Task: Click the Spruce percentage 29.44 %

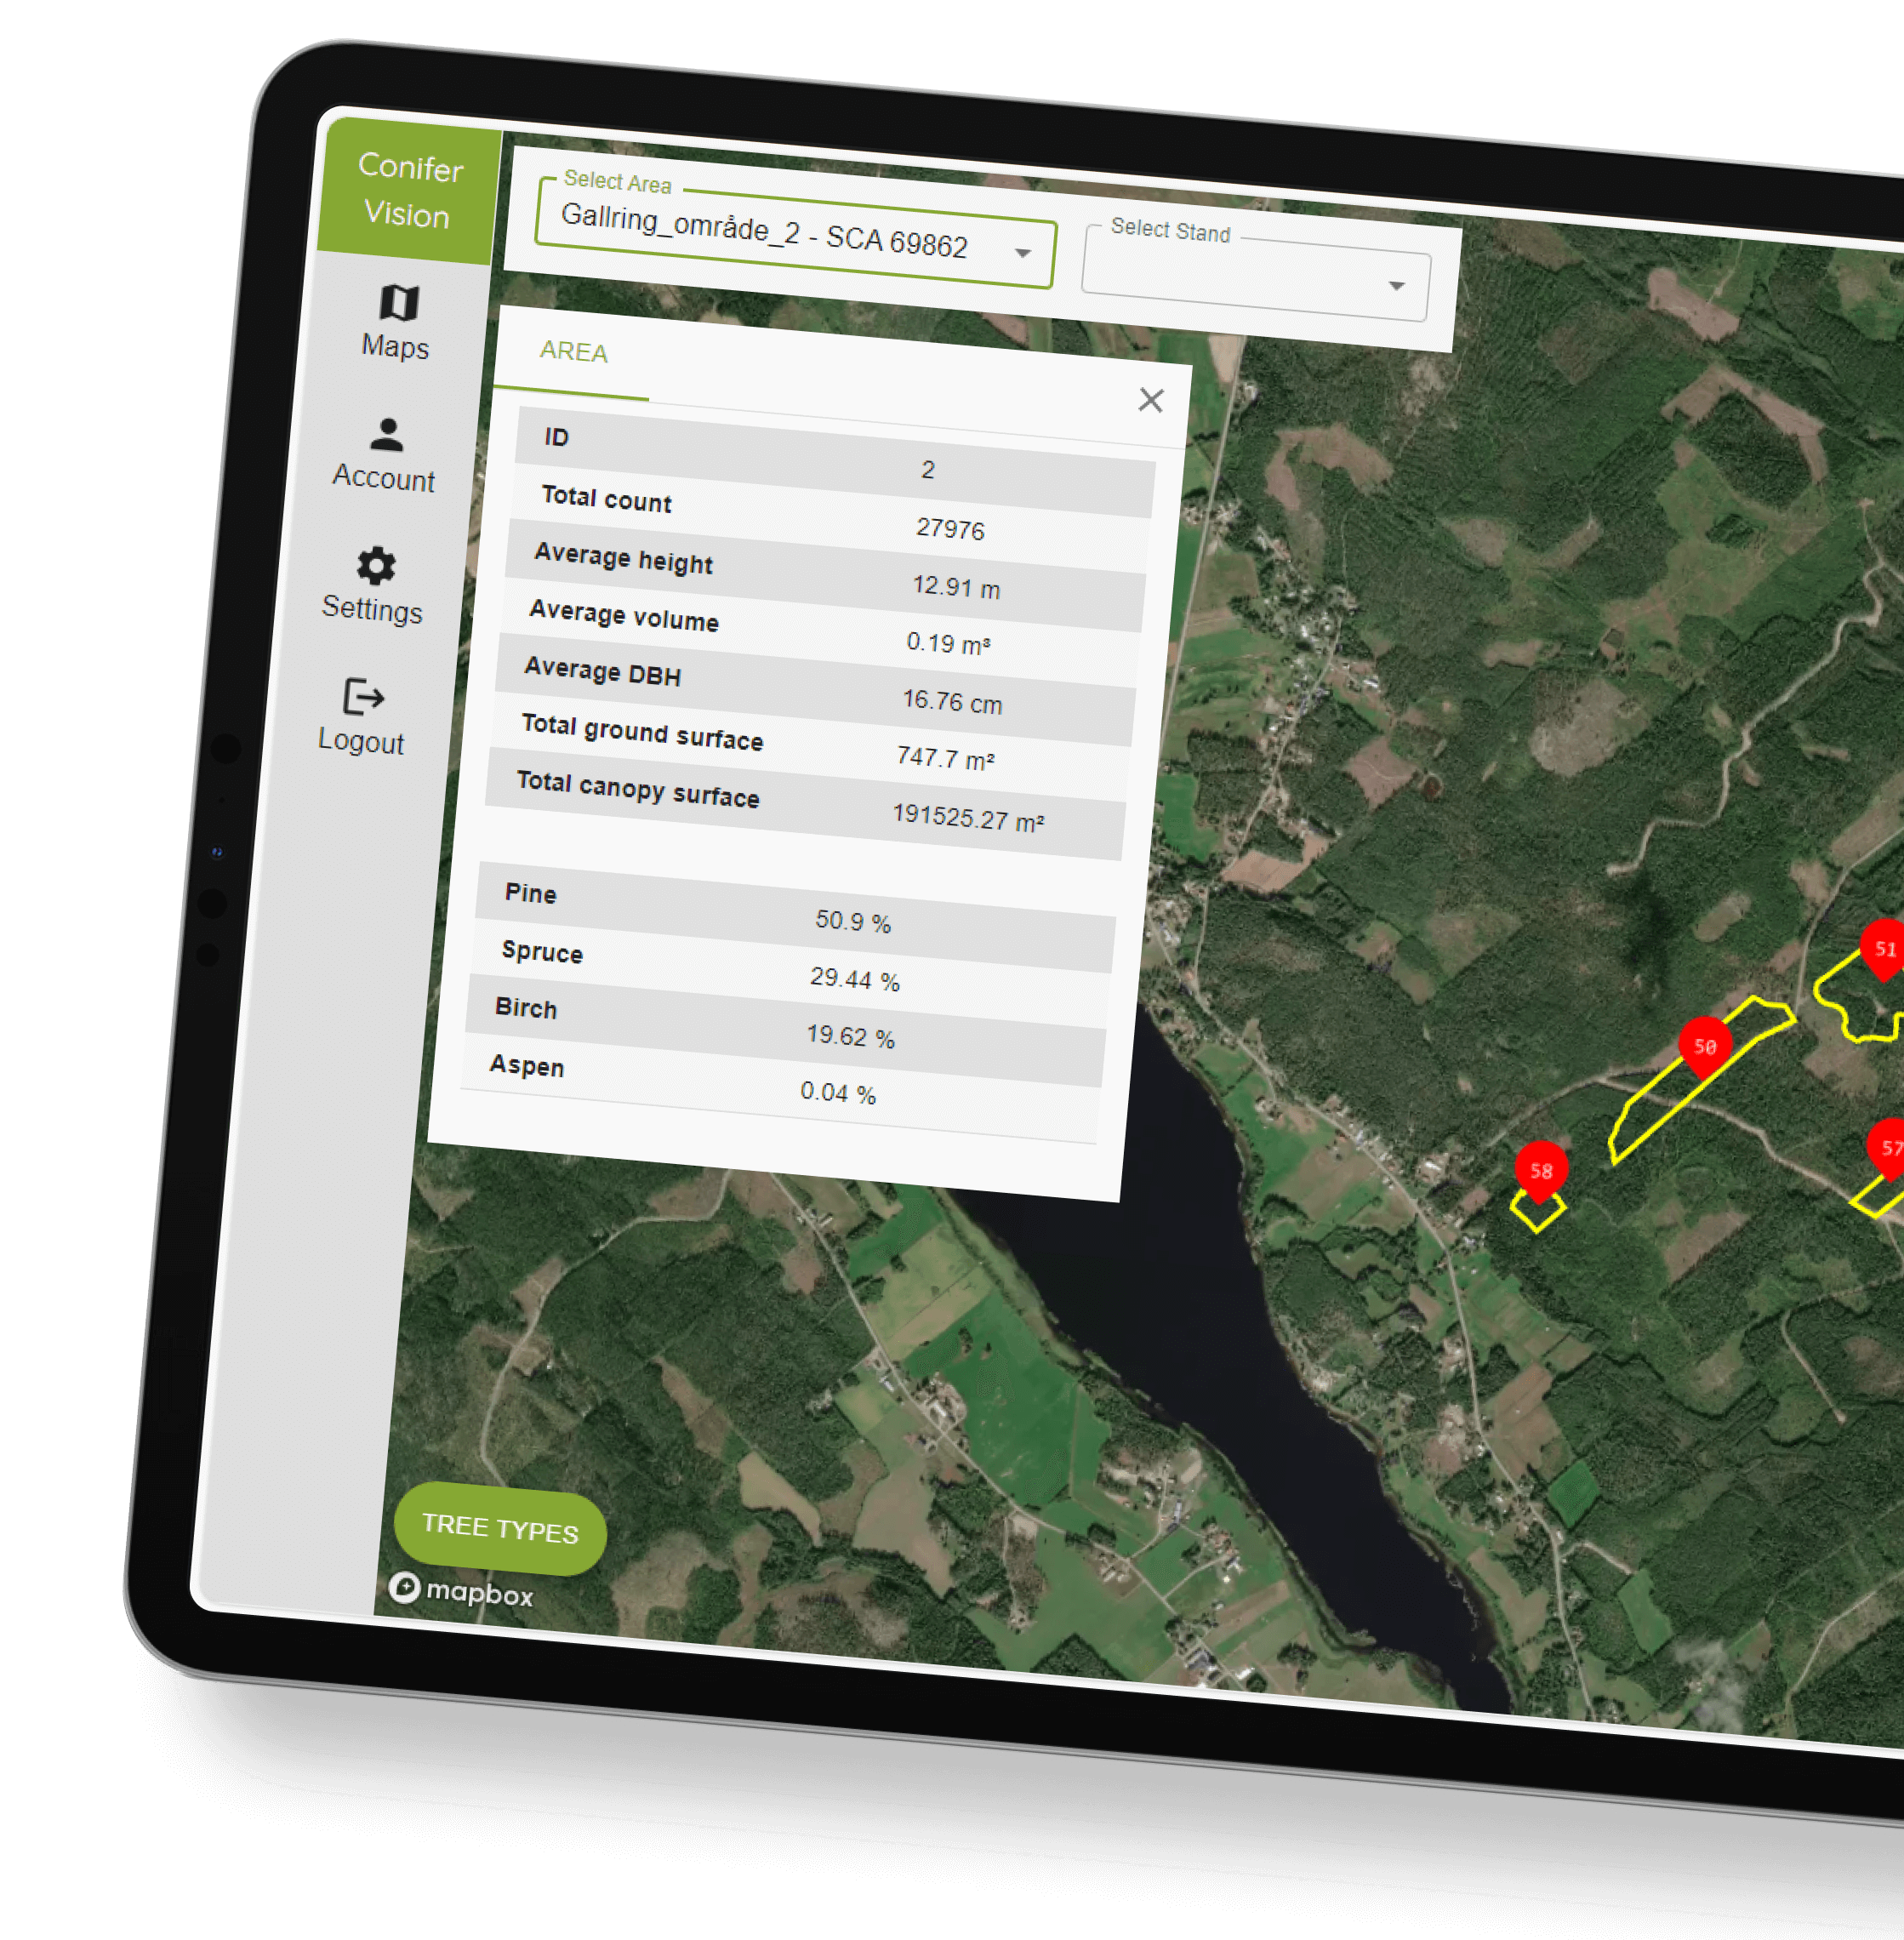Action: coord(854,978)
